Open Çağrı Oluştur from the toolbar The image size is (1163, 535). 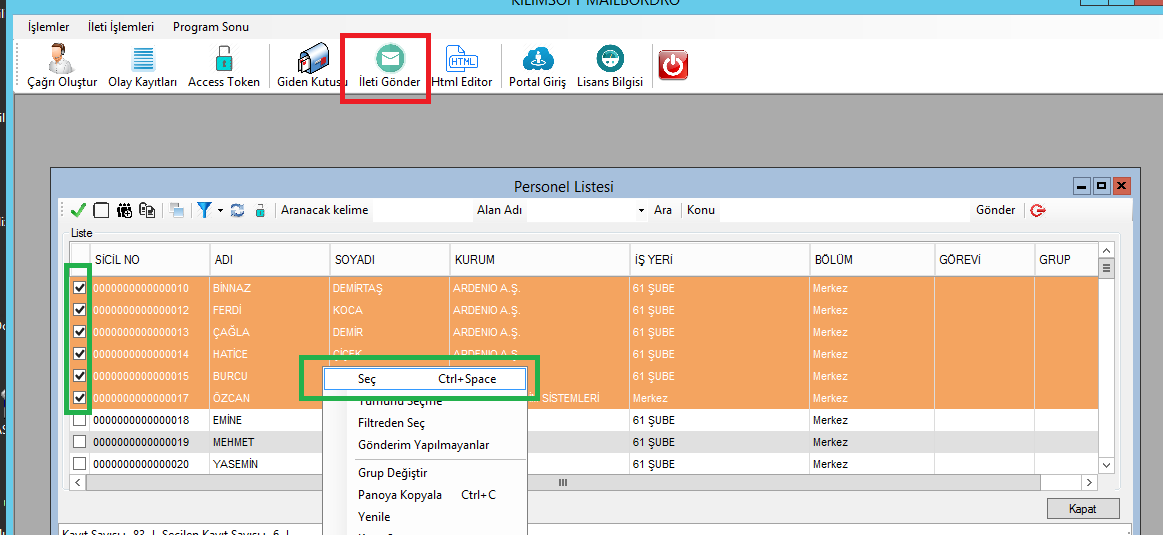[x=61, y=66]
